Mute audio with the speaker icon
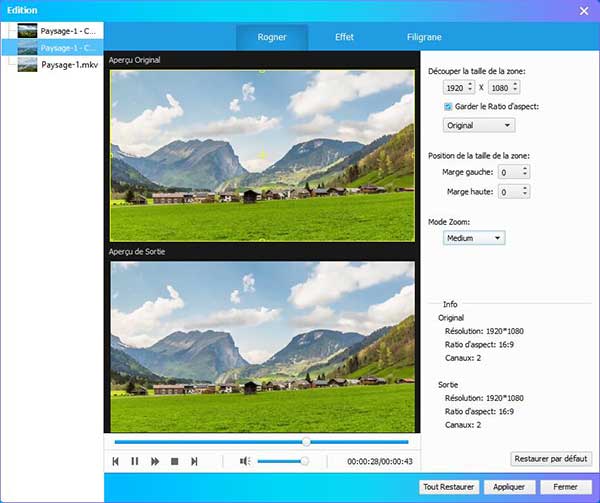 [244, 461]
